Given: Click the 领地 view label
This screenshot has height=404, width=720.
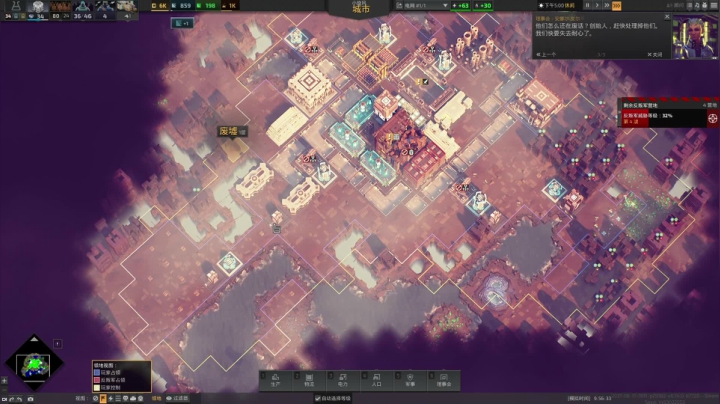Looking at the screenshot, I should 157,398.
